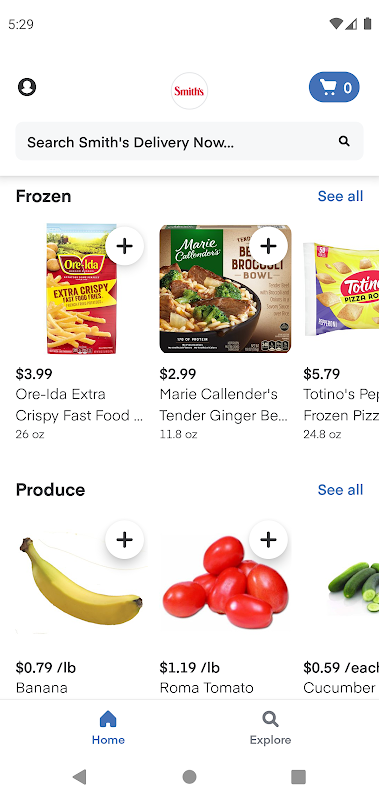
Task: Click the search magnifier icon in search bar
Action: pyautogui.click(x=344, y=141)
